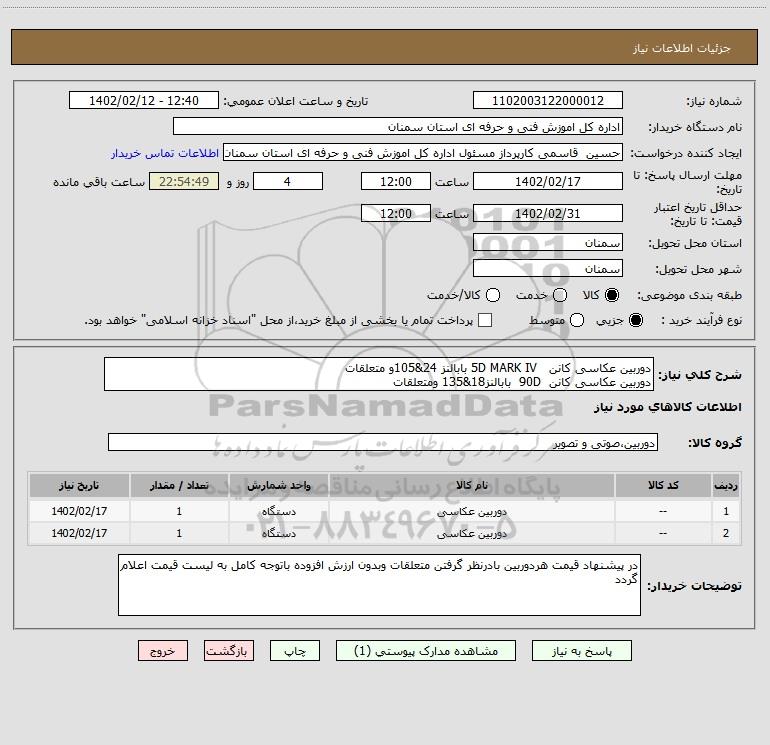Click the announcement date field 1402/02/12 - 12:40
The image size is (770, 745).
pos(144,100)
